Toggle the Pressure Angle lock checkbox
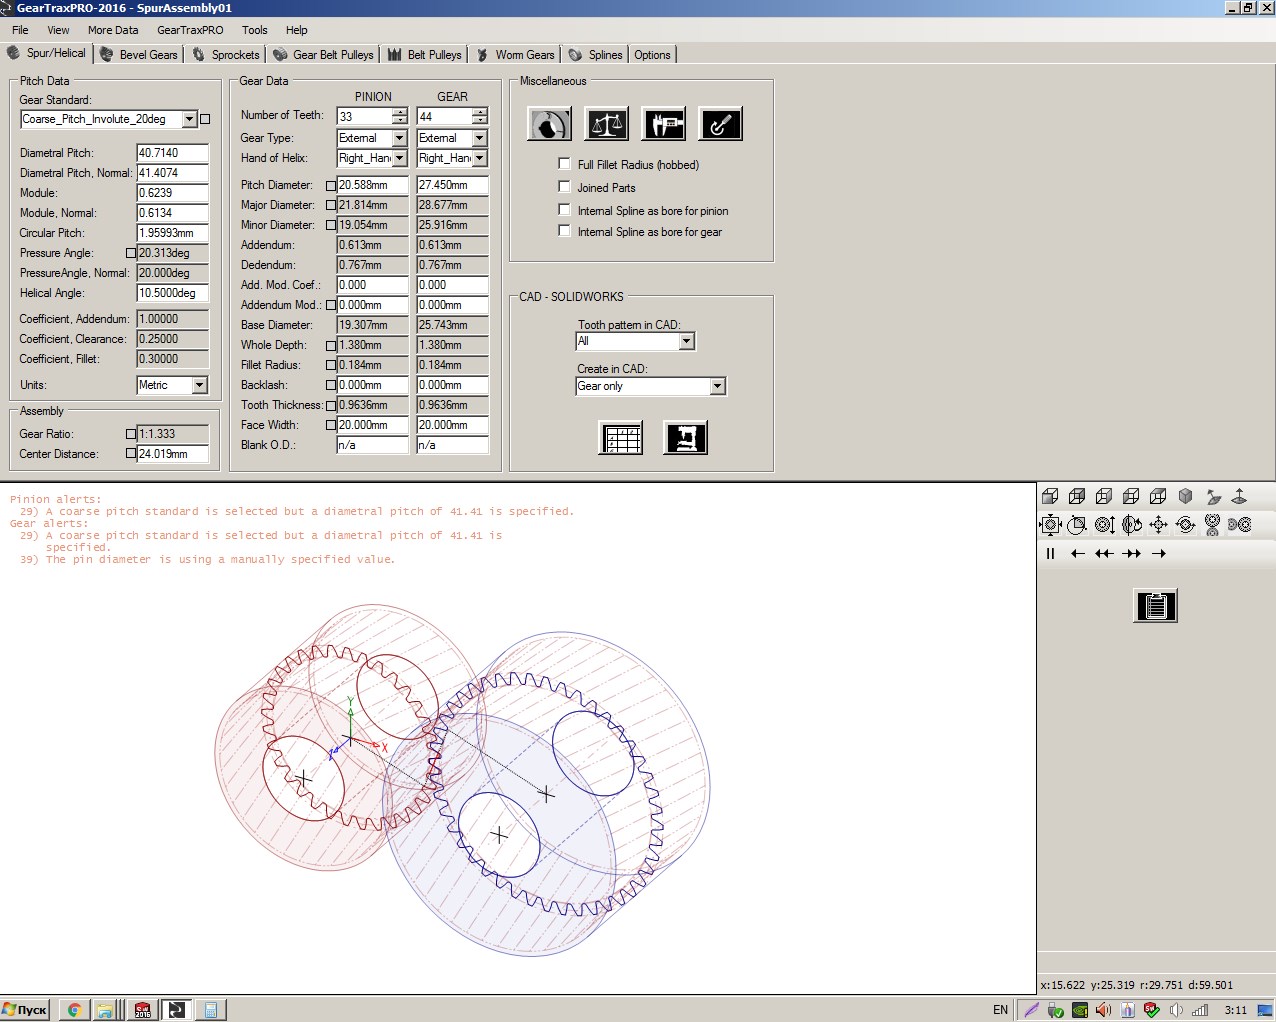The width and height of the screenshot is (1276, 1022). [130, 253]
